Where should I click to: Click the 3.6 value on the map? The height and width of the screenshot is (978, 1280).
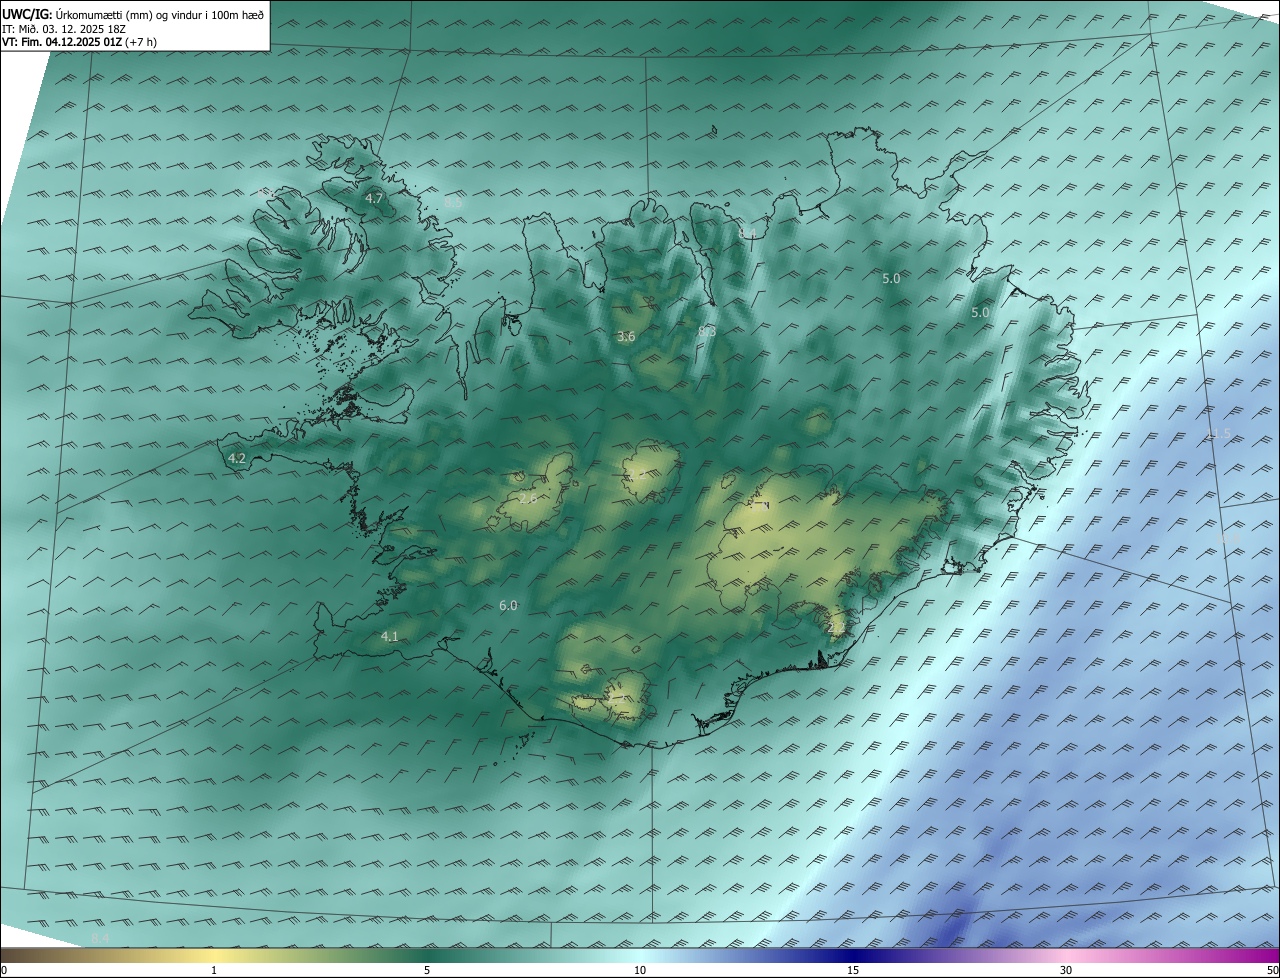pyautogui.click(x=626, y=337)
